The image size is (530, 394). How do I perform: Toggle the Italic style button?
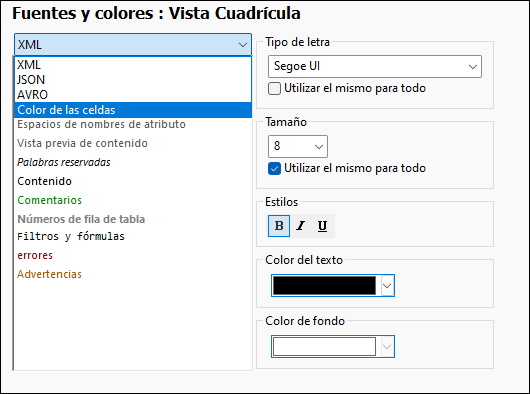[300, 226]
